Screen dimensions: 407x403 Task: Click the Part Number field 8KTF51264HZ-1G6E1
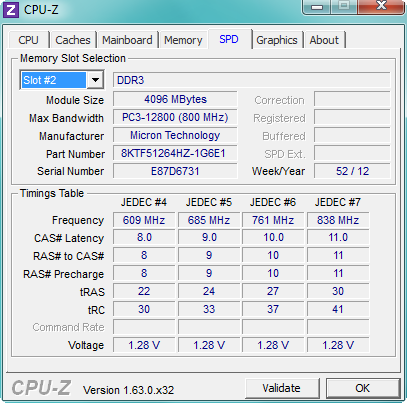pos(175,153)
